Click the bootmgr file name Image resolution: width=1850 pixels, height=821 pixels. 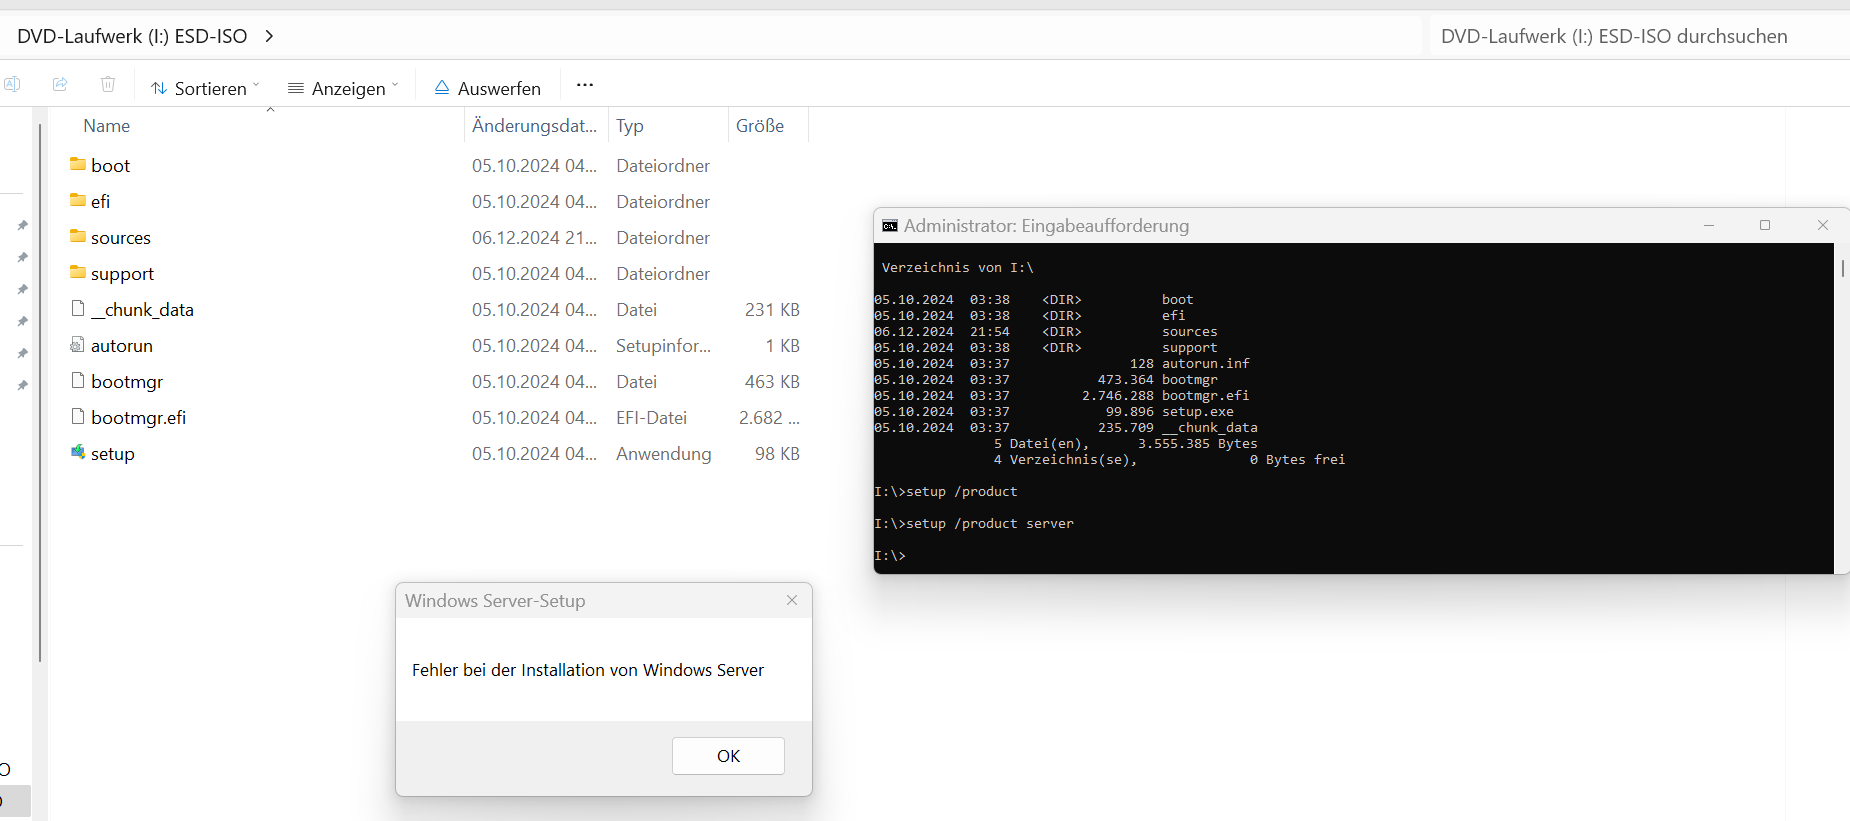127,382
